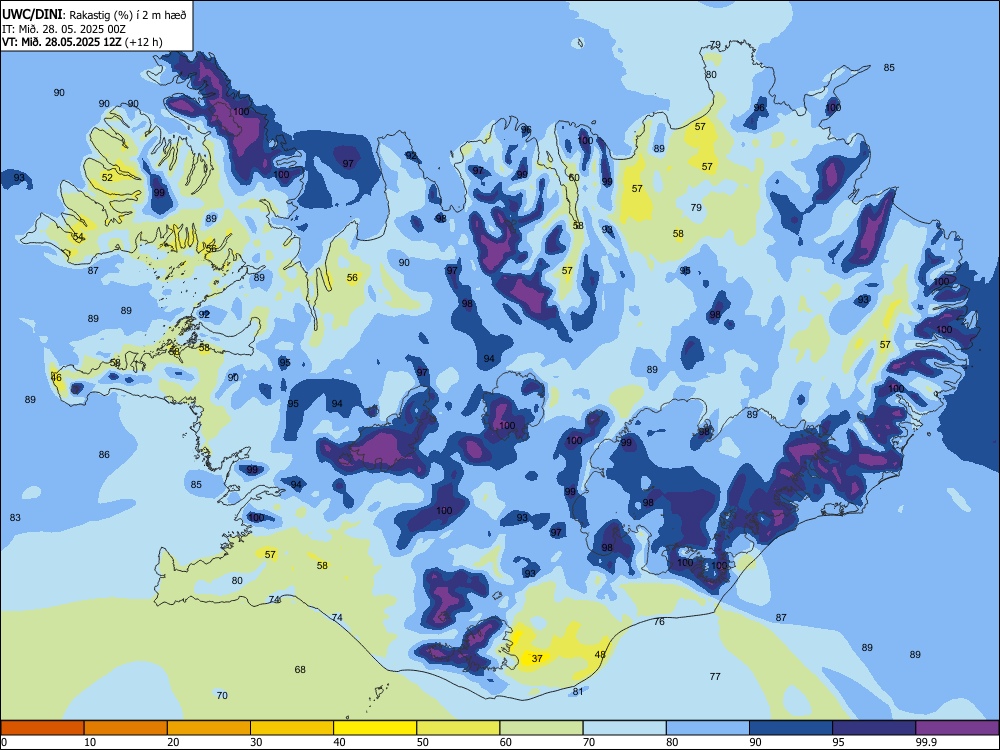Click the 10–20 orange legend swatch

[x=126, y=728]
